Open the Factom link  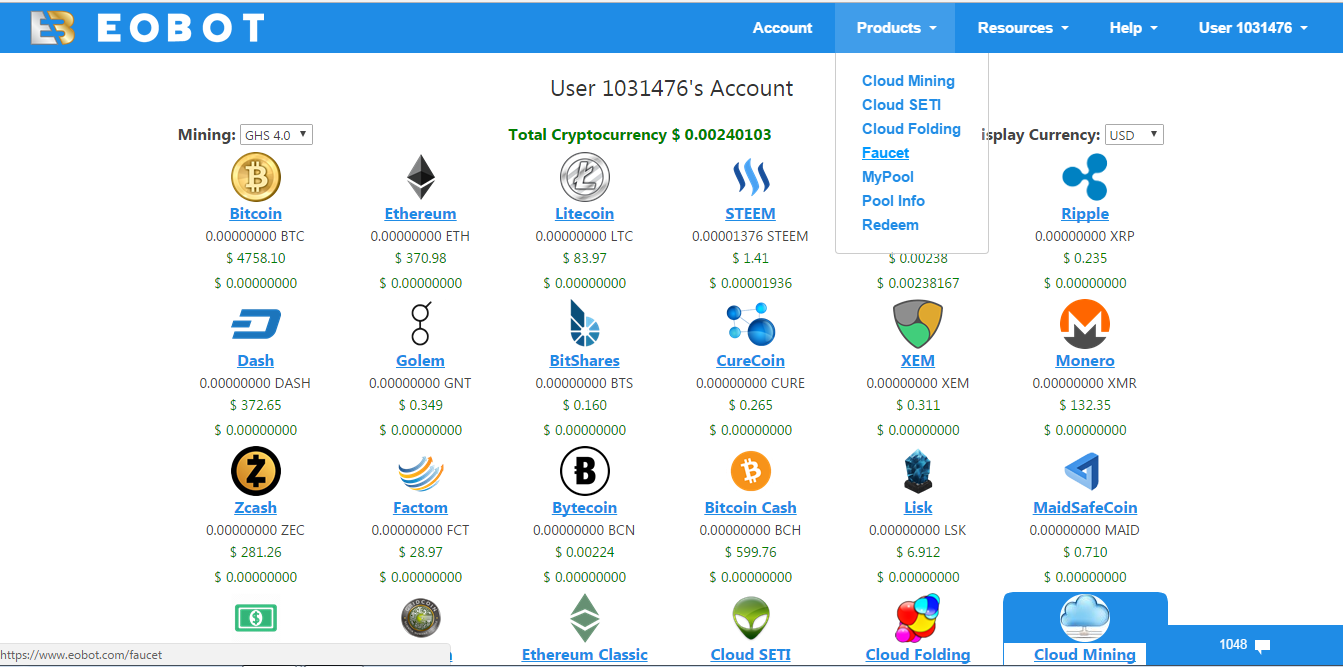tap(421, 508)
